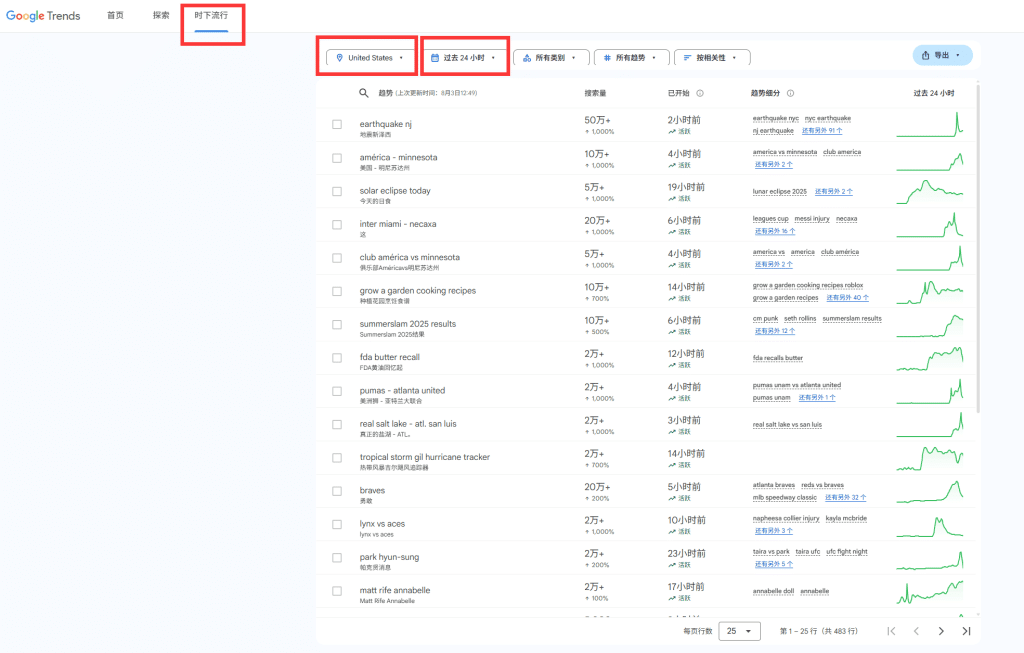Go to the next page arrow
Screen dimensions: 1024x653
[x=940, y=631]
